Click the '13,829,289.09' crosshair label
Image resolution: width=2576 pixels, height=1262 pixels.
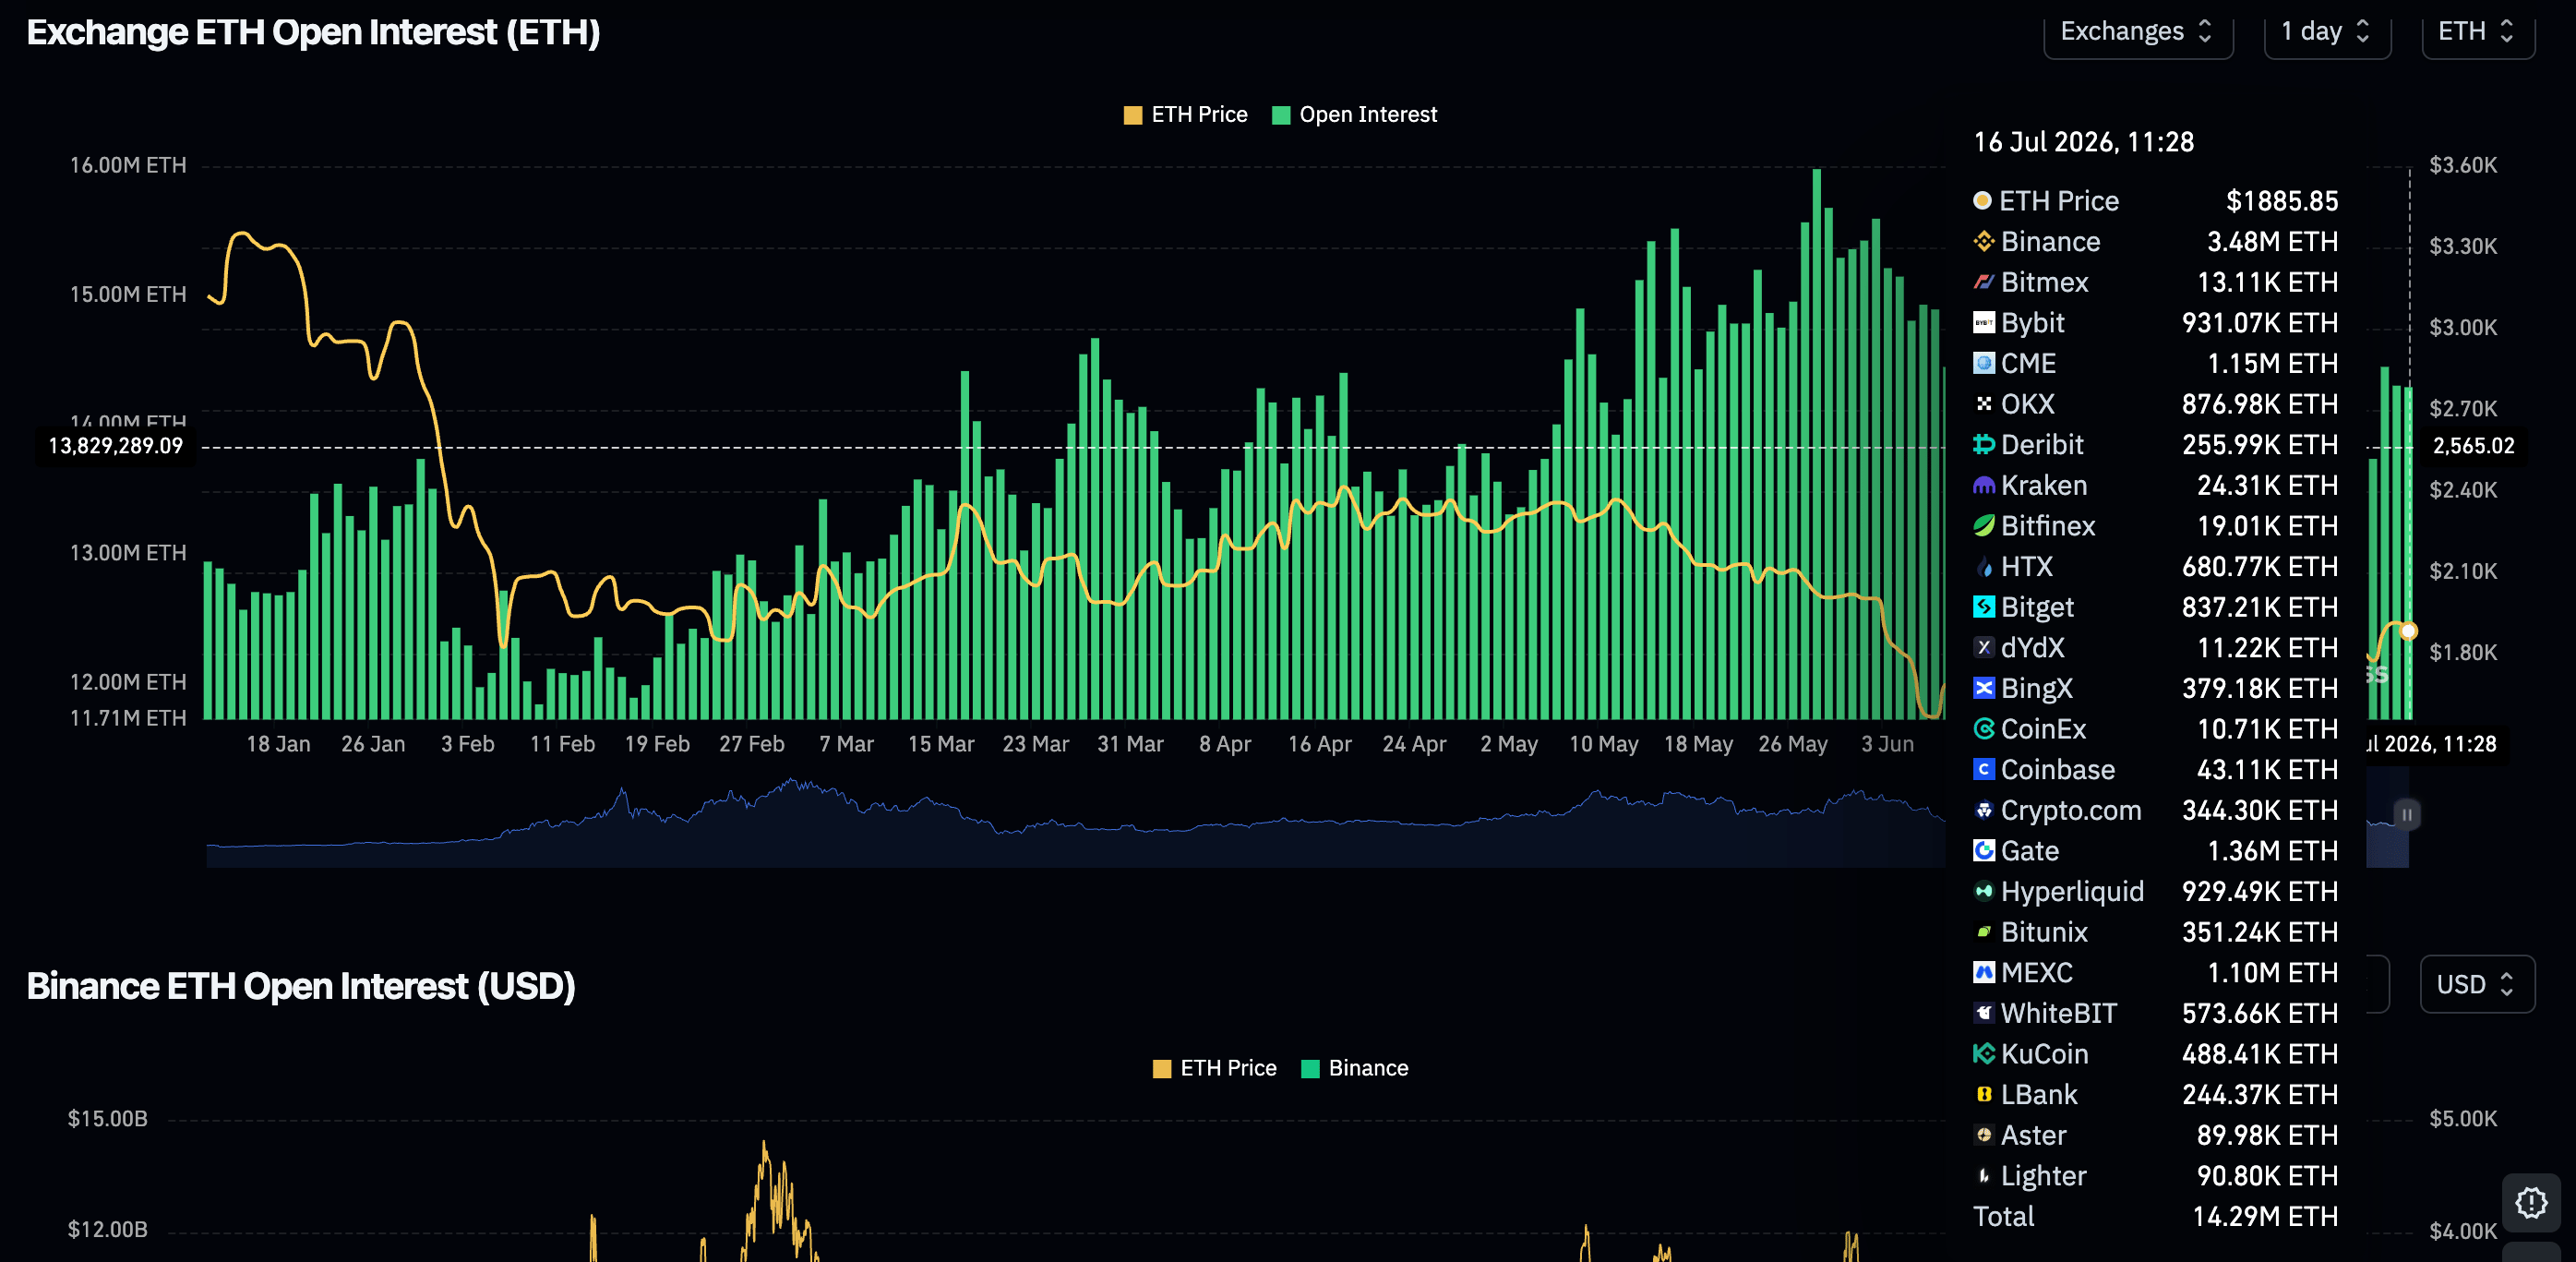[116, 446]
